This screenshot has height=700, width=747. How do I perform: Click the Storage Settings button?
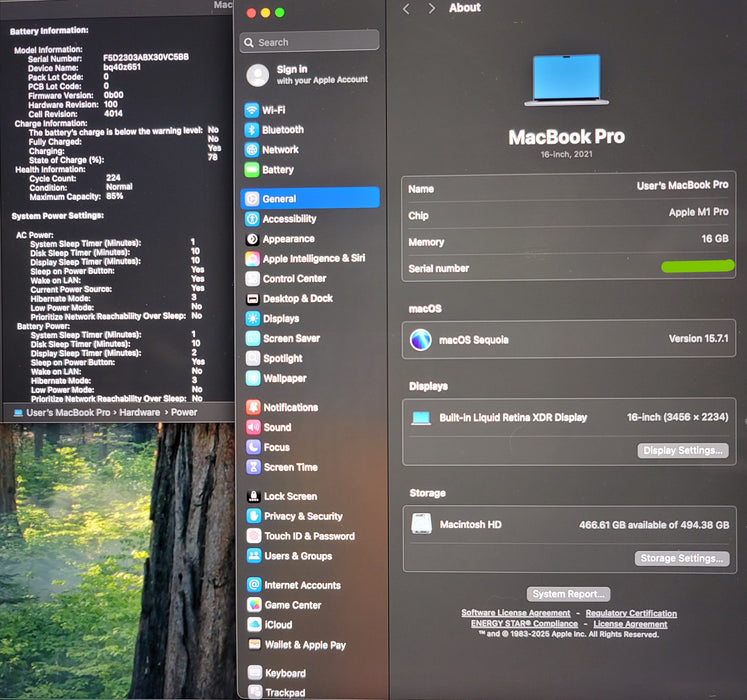(x=681, y=558)
